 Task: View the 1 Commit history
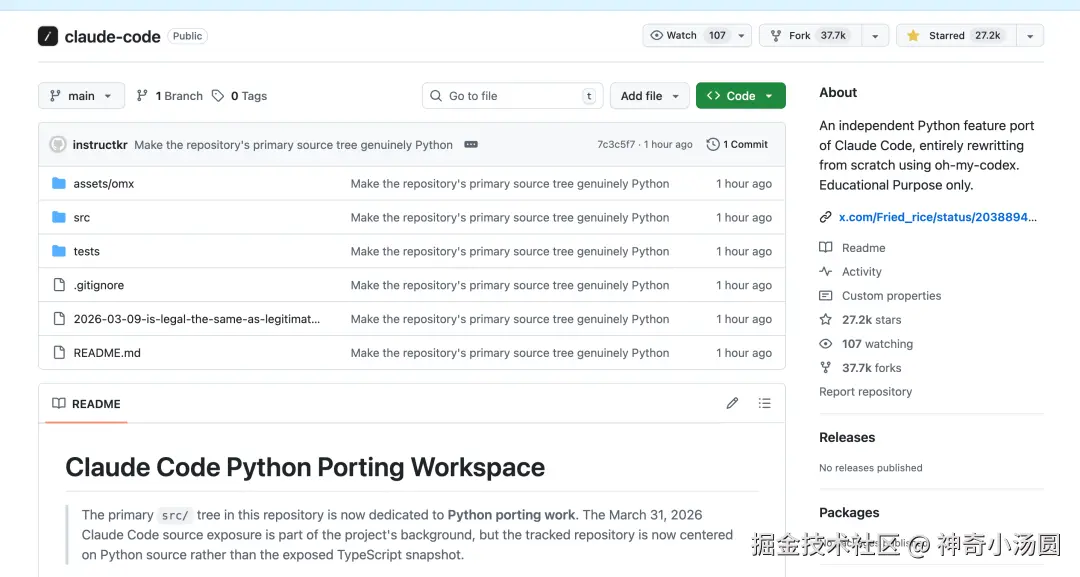(x=737, y=145)
